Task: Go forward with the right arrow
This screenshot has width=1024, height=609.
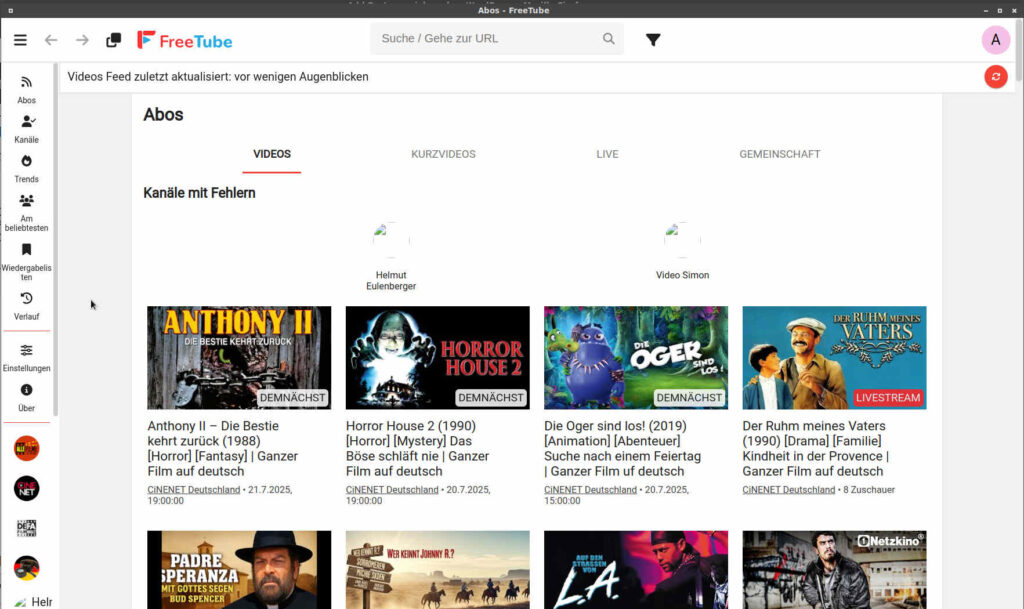Action: [82, 40]
